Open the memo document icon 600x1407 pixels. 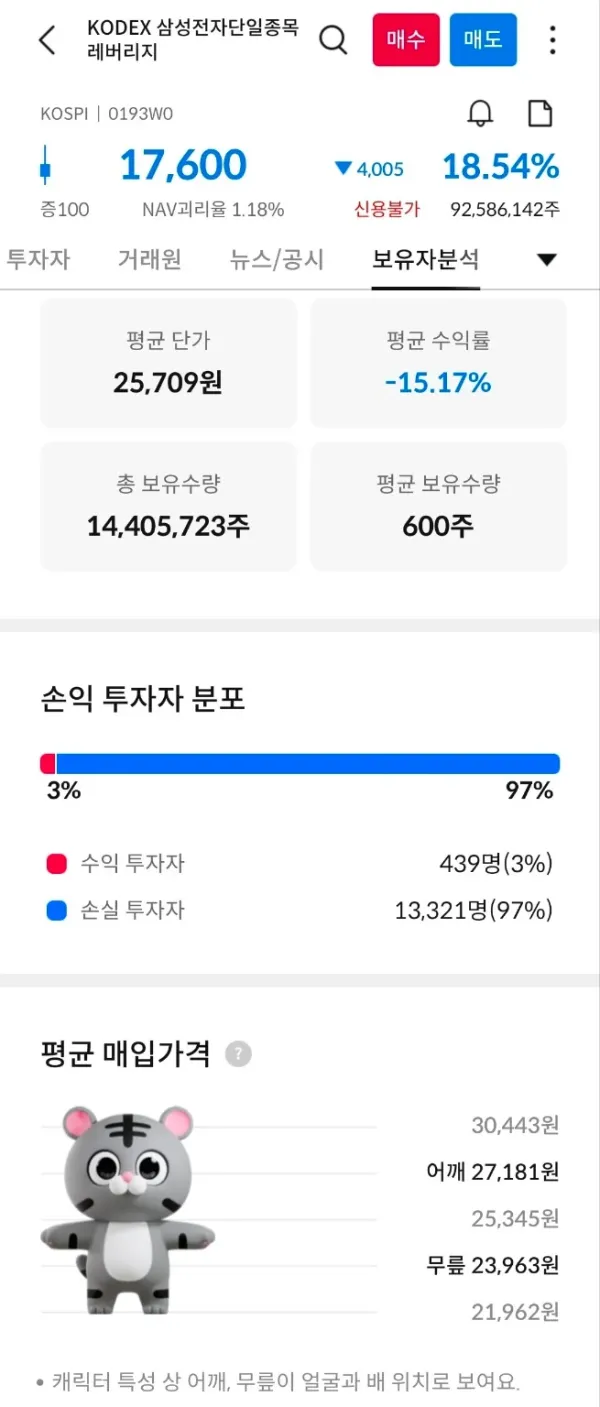(x=540, y=113)
